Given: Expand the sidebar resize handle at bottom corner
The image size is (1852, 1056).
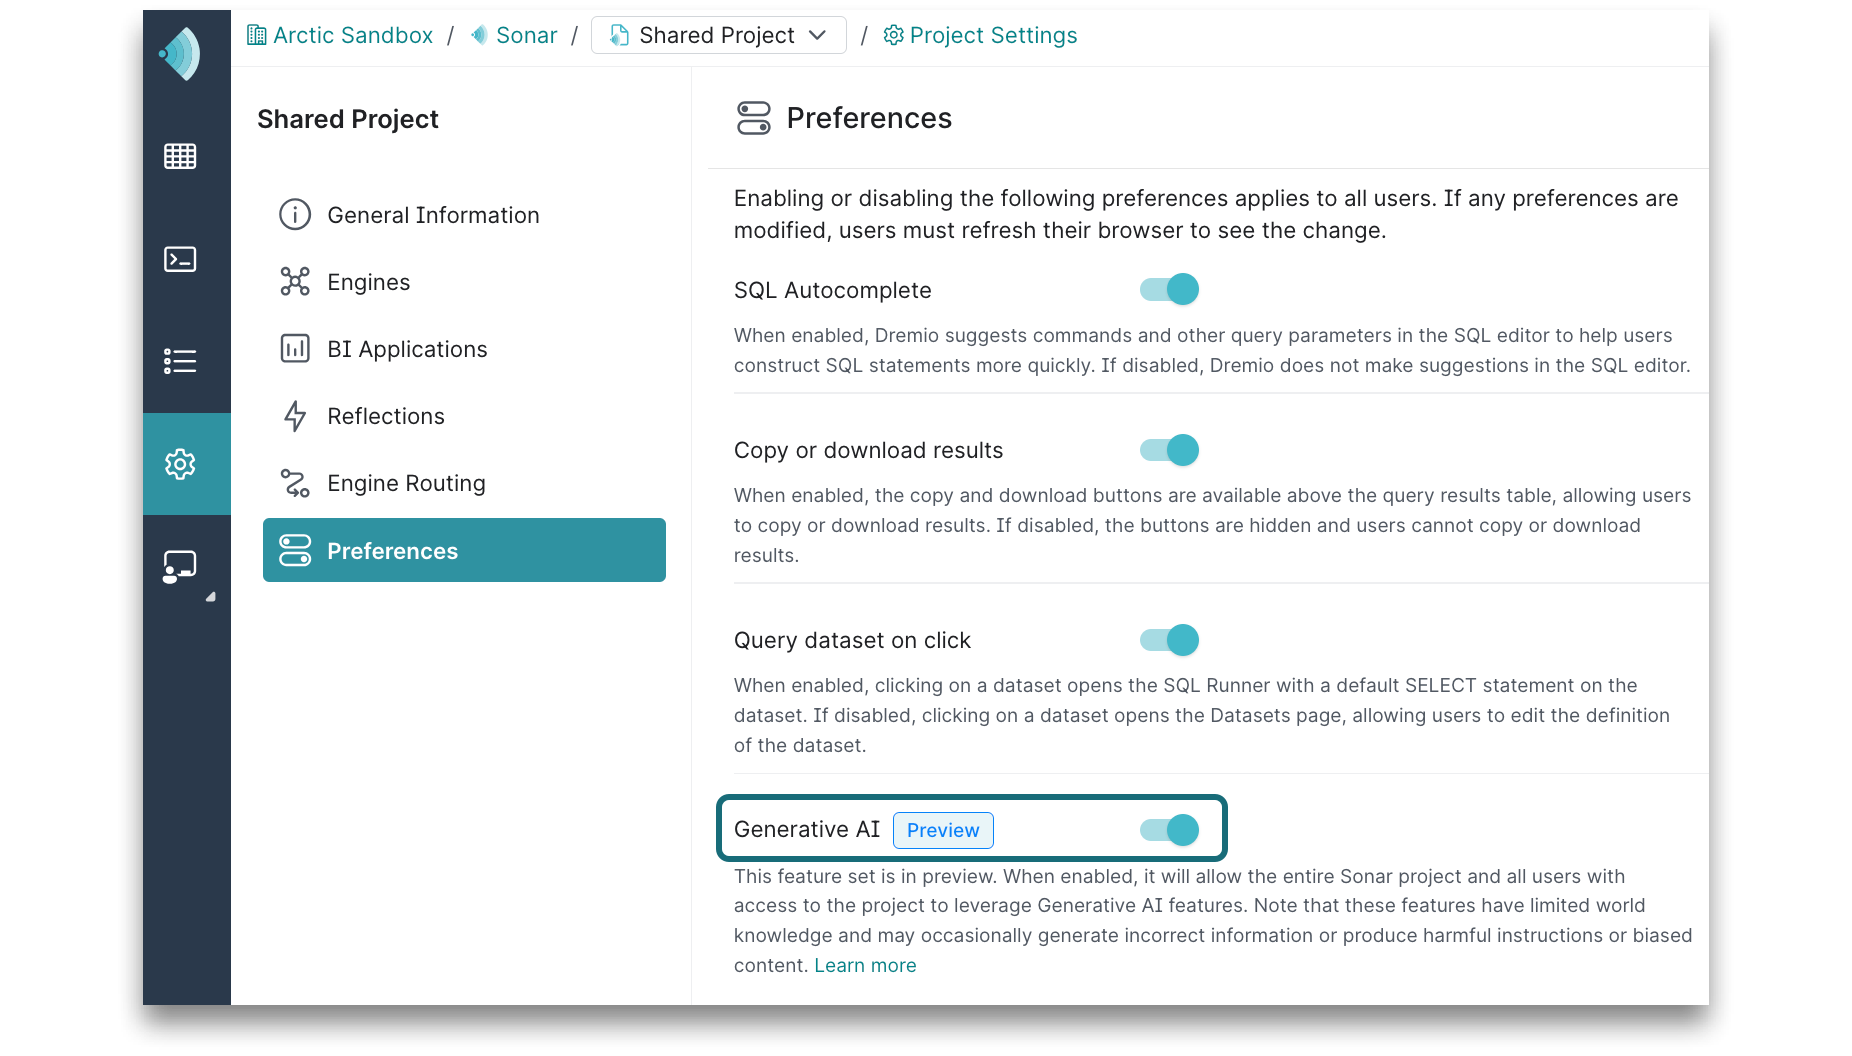Looking at the screenshot, I should [x=210, y=597].
